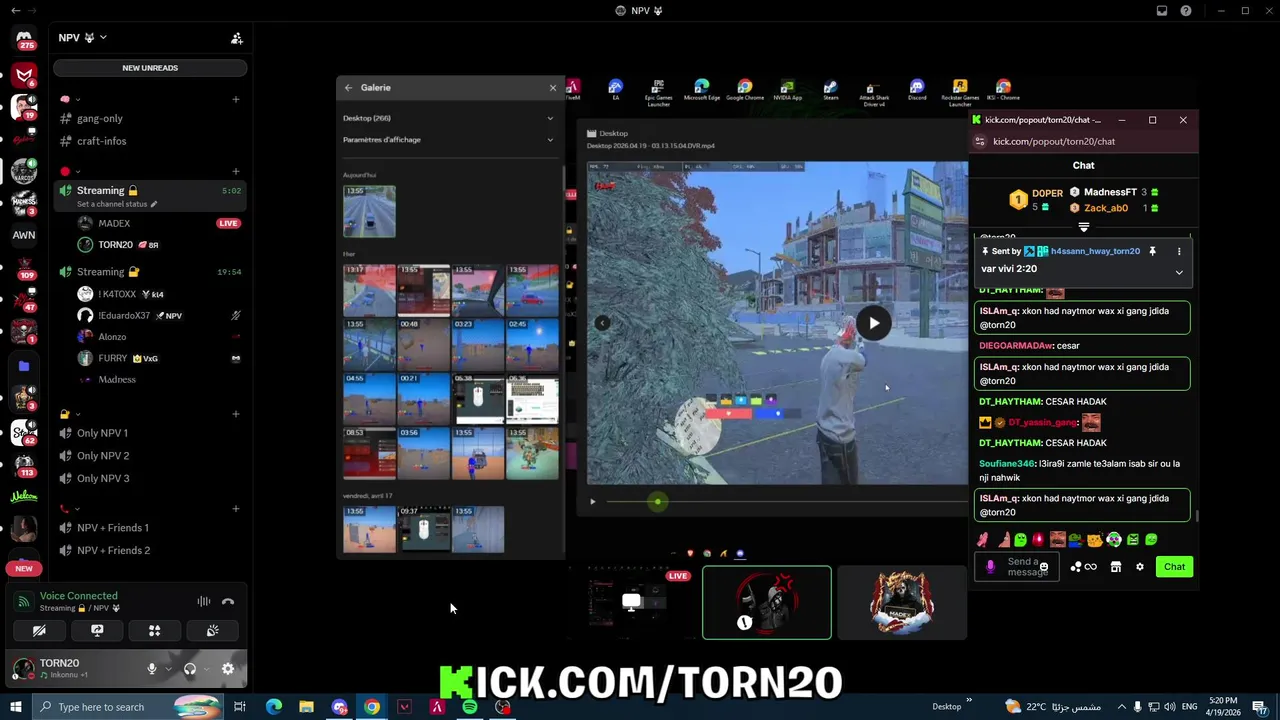The height and width of the screenshot is (720, 1280).
Task: Expand the pinned message chevron in Kick chat
Action: click(1179, 272)
